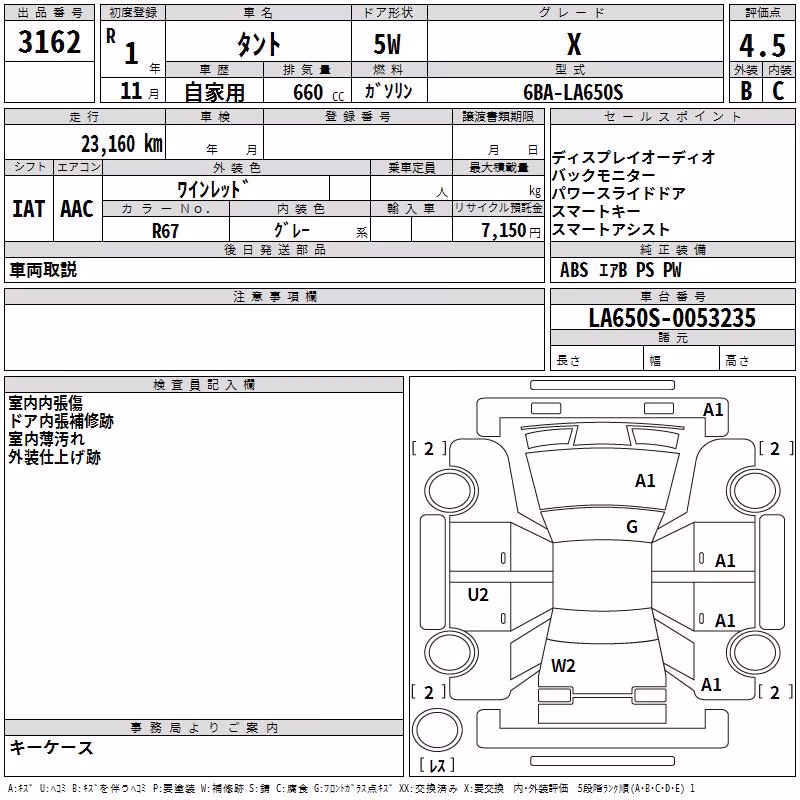Screen dimensions: 800x800
Task: Click door type 5W value
Action: [387, 44]
